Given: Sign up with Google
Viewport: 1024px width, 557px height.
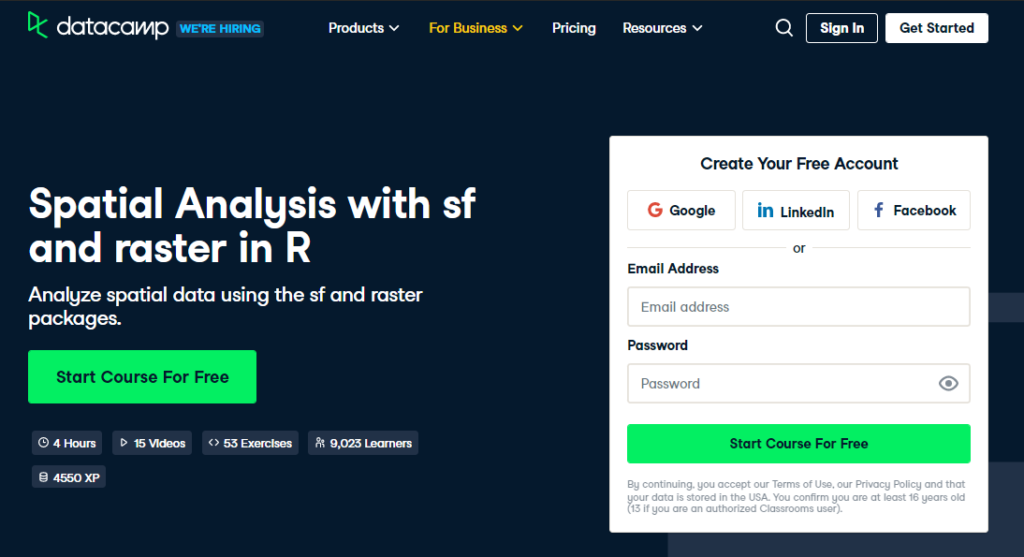Looking at the screenshot, I should point(681,210).
